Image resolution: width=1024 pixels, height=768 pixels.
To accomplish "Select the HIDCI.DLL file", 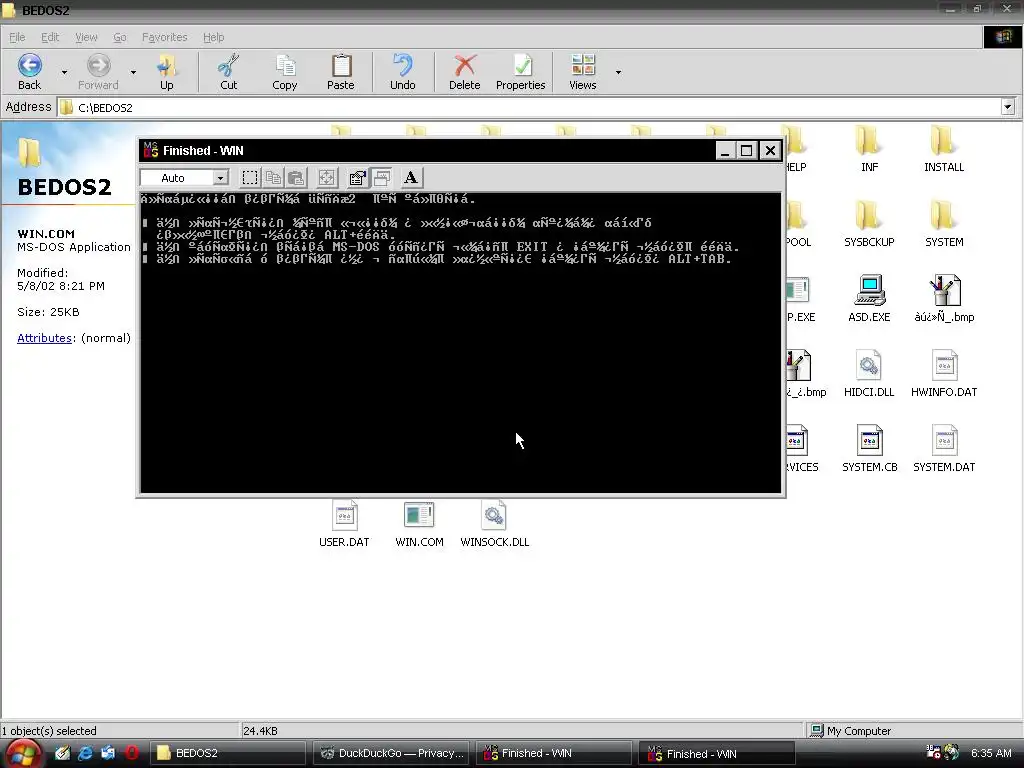I will [x=869, y=374].
